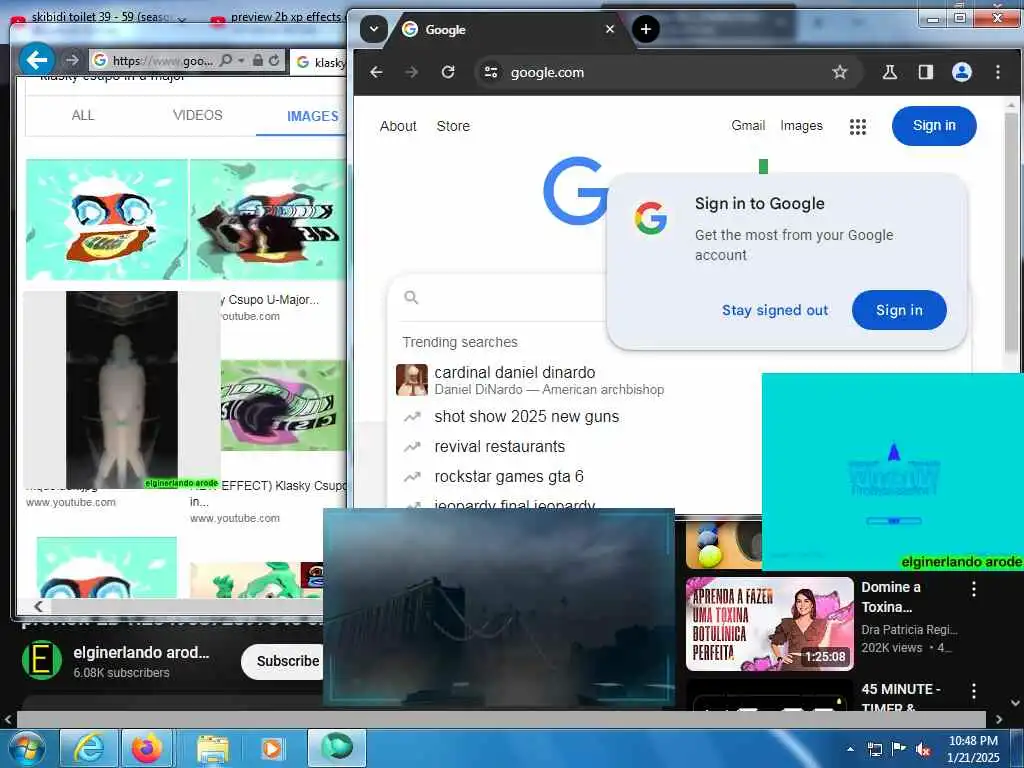Open the Store link
Screen dimensions: 1024x768
point(453,126)
